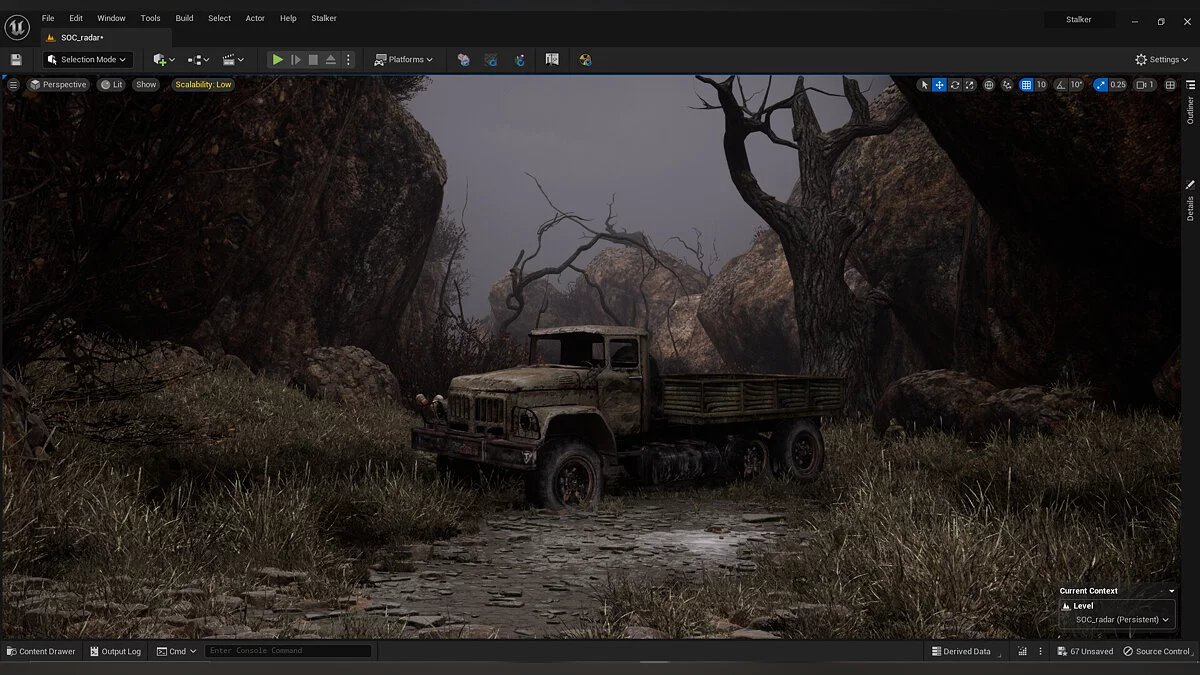Click the console command input field
Viewport: 1200px width, 675px height.
coord(288,651)
